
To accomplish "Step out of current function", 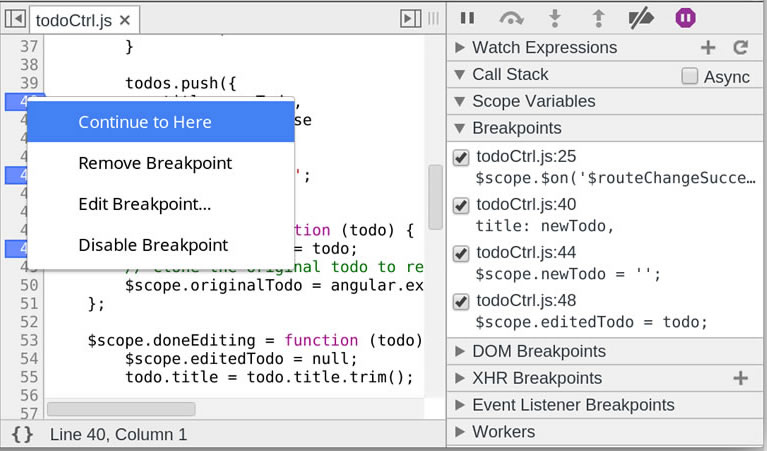I will click(x=599, y=18).
